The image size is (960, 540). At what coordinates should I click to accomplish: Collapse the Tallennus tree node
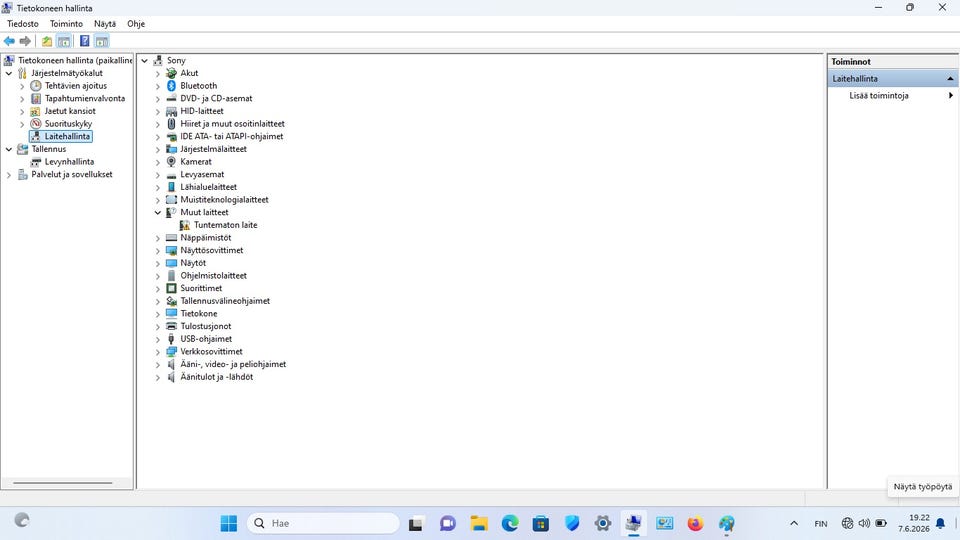pyautogui.click(x=9, y=149)
